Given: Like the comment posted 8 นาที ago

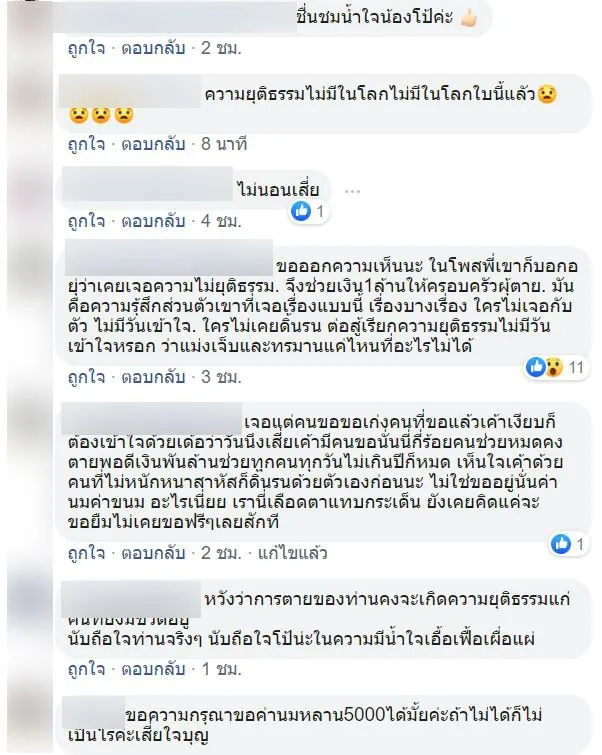Looking at the screenshot, I should coord(86,144).
